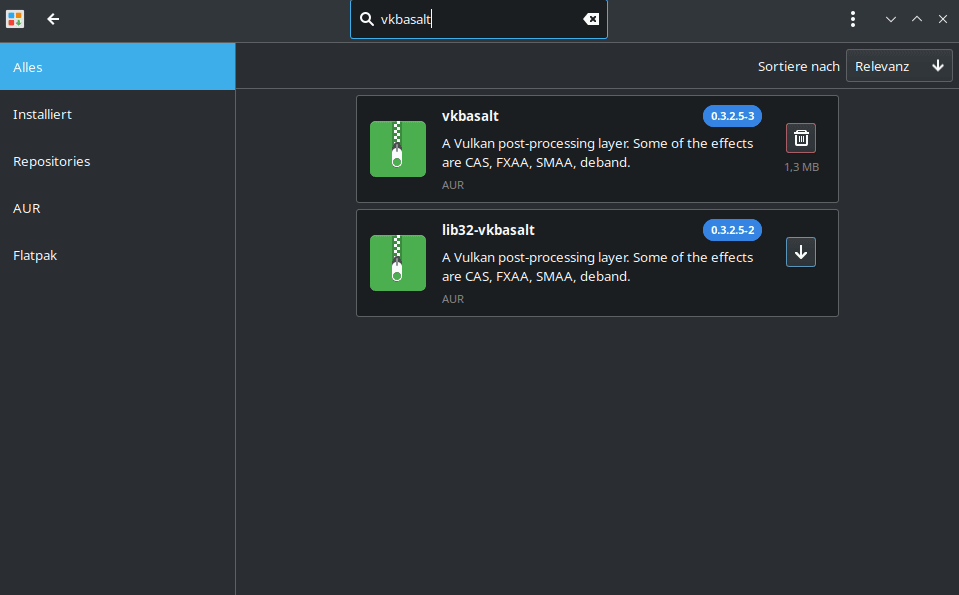Select the Flatpak category
The width and height of the screenshot is (959, 595).
point(117,255)
